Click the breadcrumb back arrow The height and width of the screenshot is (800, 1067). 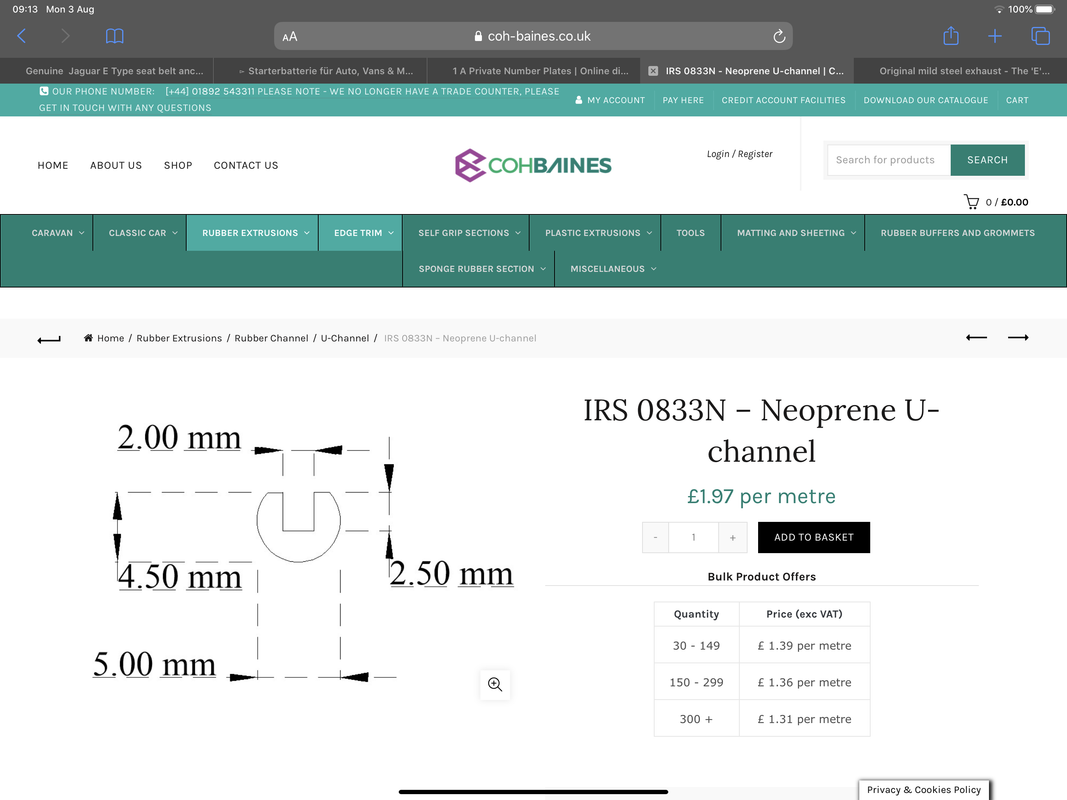click(x=49, y=339)
